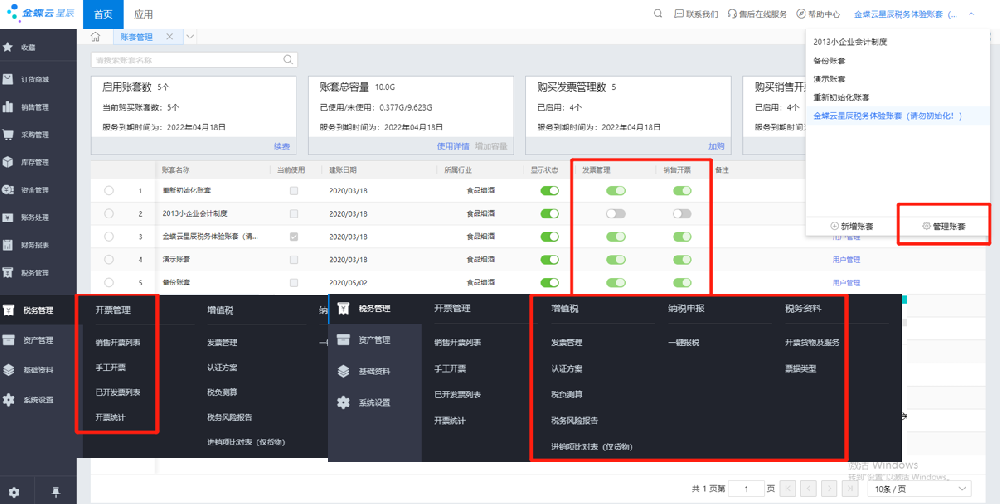Switch to the 首页 top tab
Screen dimensions: 1000x504
[103, 14]
